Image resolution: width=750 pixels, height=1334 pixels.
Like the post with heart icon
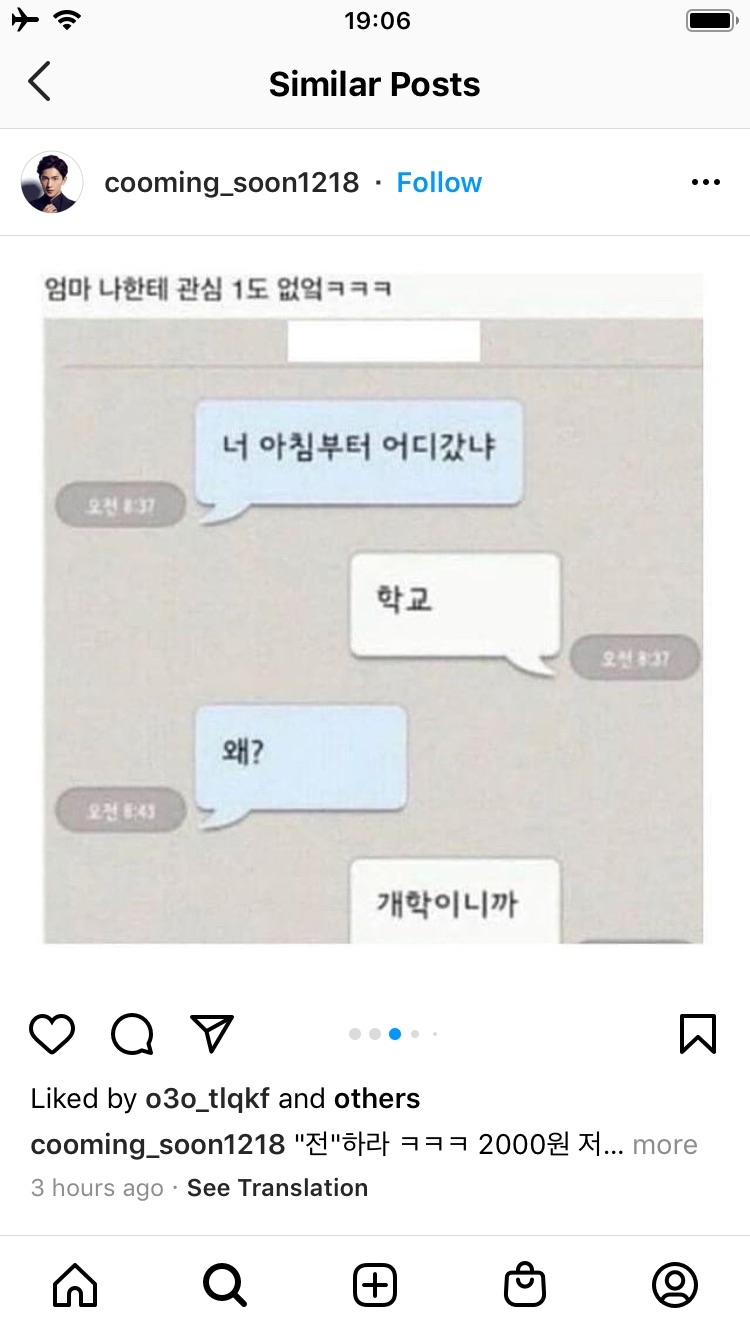click(52, 1034)
